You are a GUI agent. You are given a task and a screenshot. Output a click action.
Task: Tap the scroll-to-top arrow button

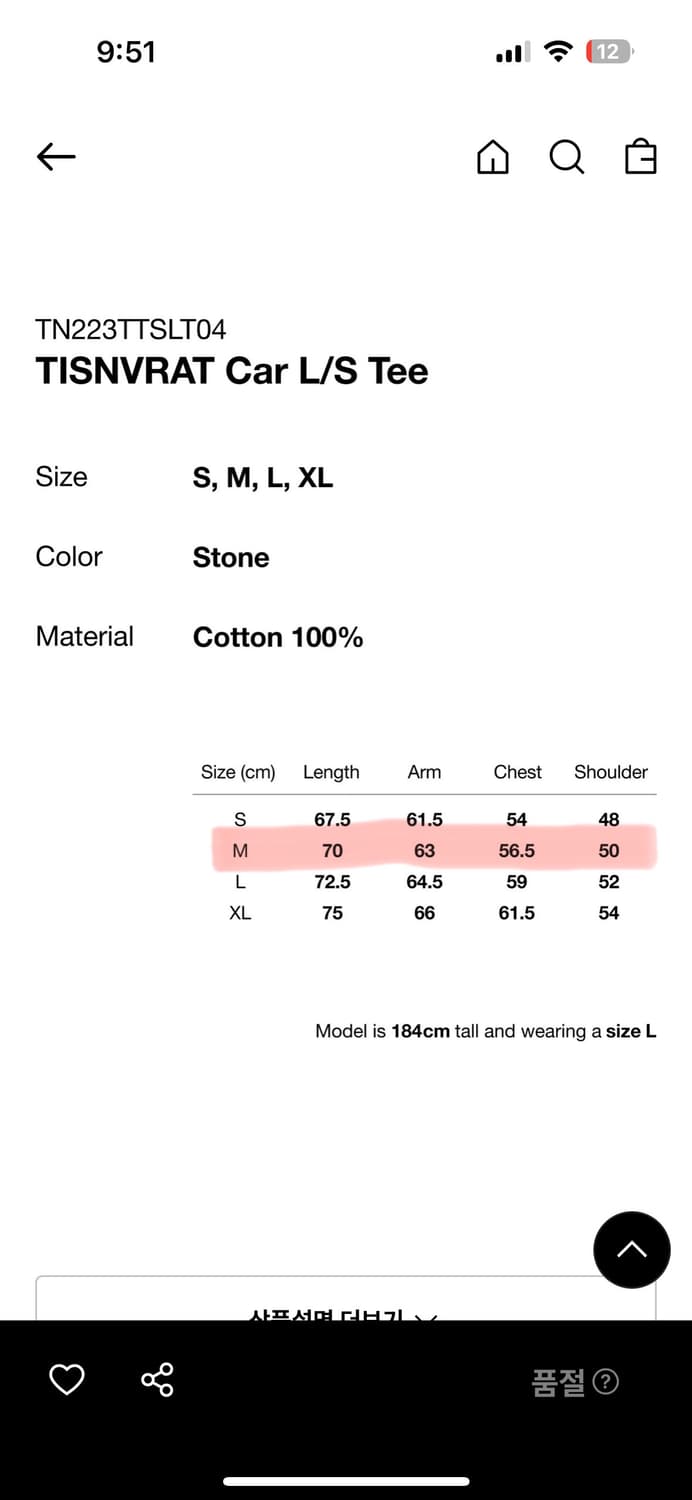pos(631,1249)
